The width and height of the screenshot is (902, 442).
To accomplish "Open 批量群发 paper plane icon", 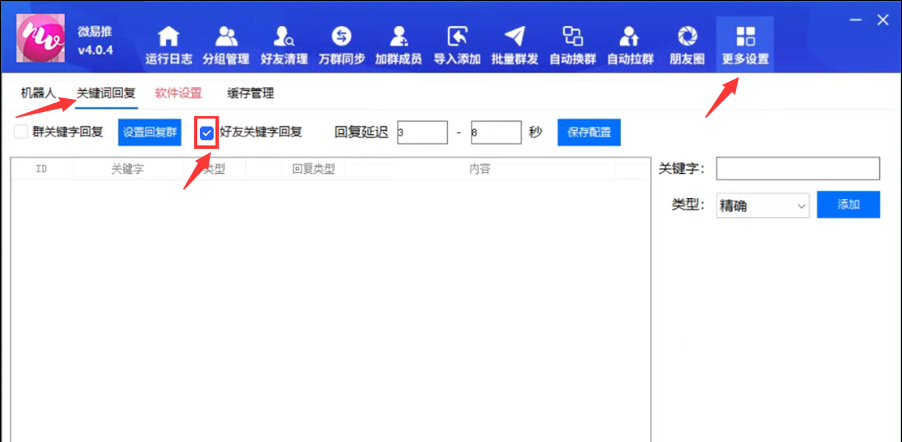I will pos(515,37).
